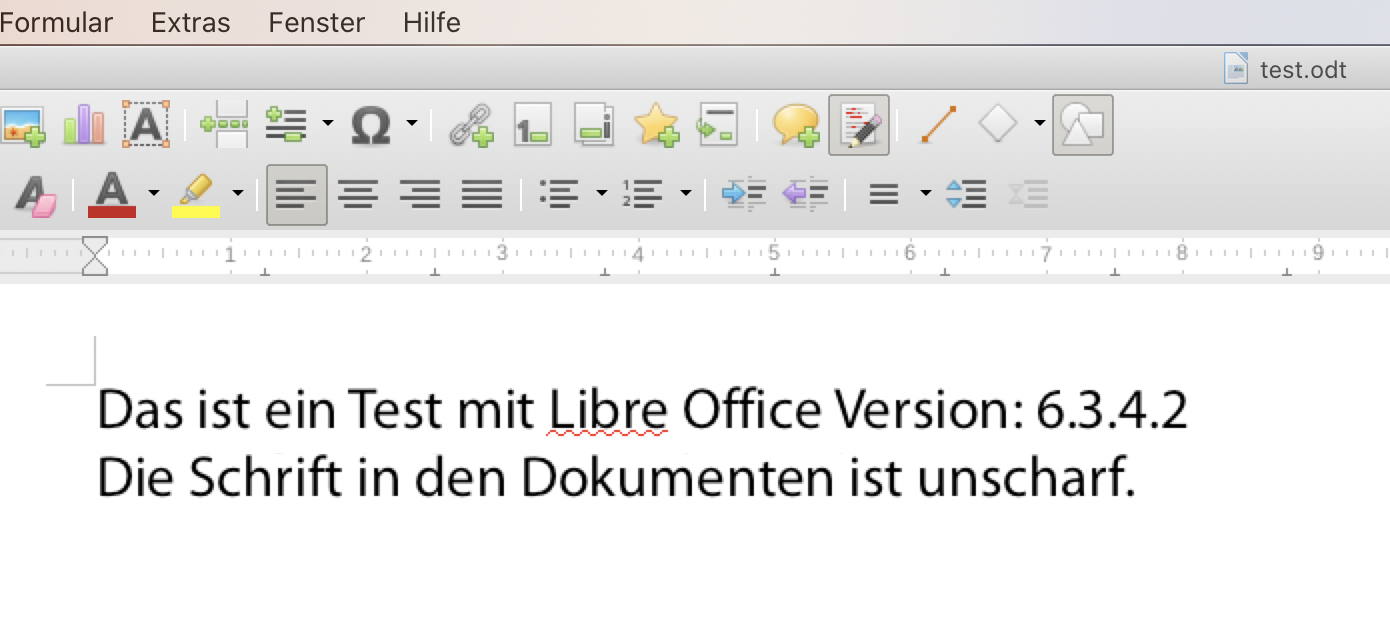Insert a cross-reference

click(717, 125)
